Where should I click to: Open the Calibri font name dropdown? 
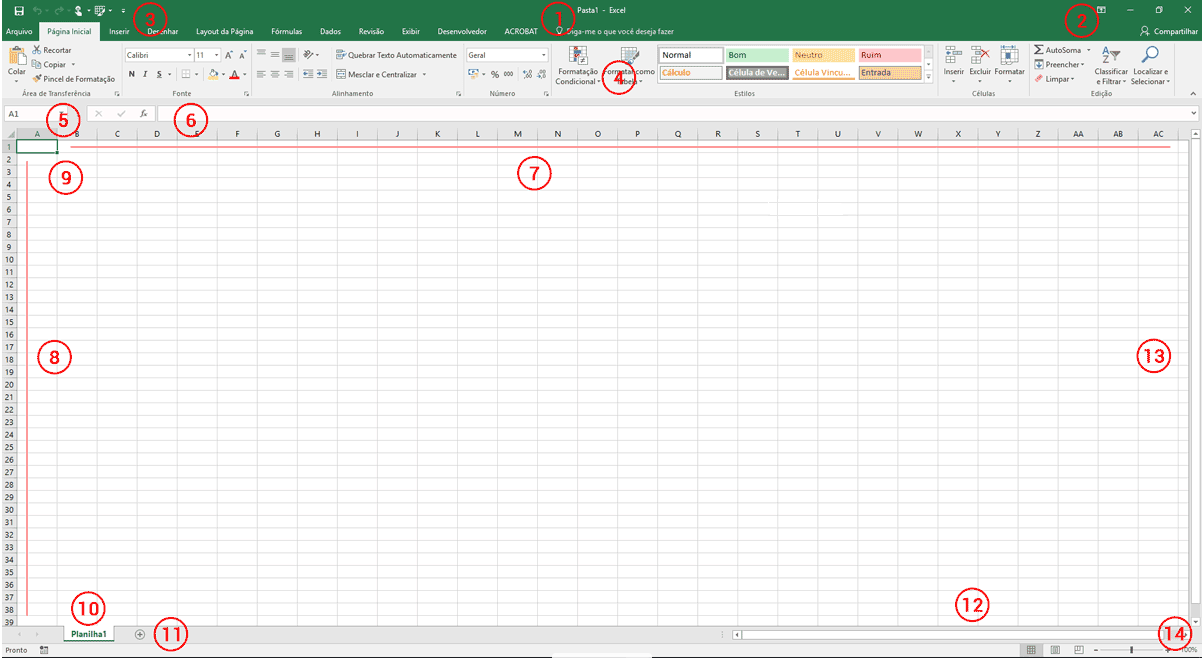point(190,55)
